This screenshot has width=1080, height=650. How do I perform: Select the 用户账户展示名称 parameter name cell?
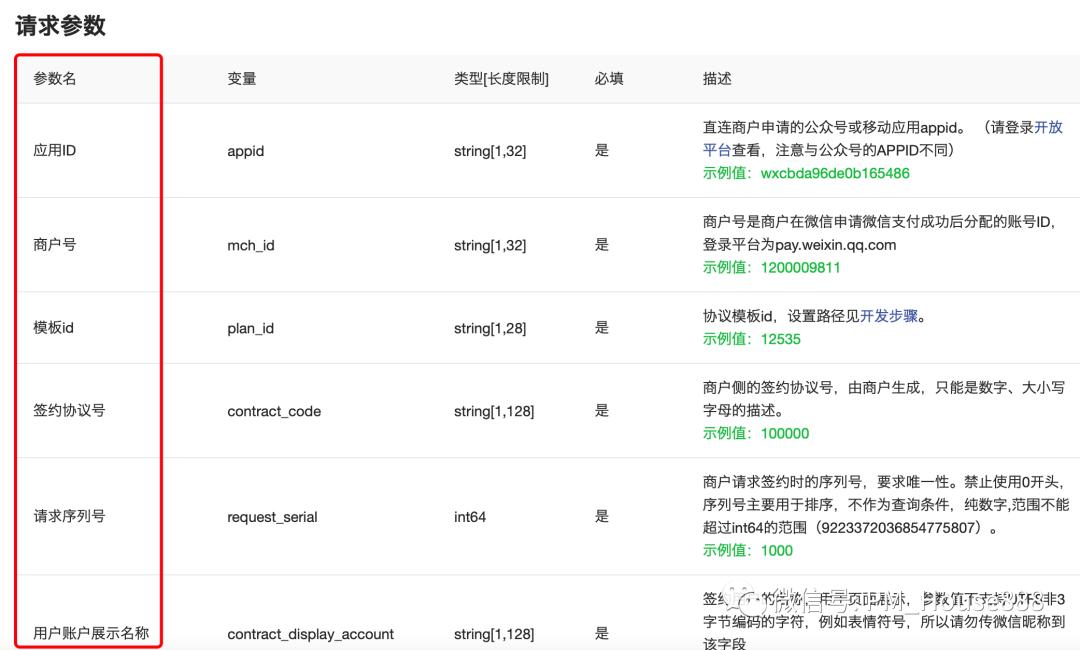(91, 633)
